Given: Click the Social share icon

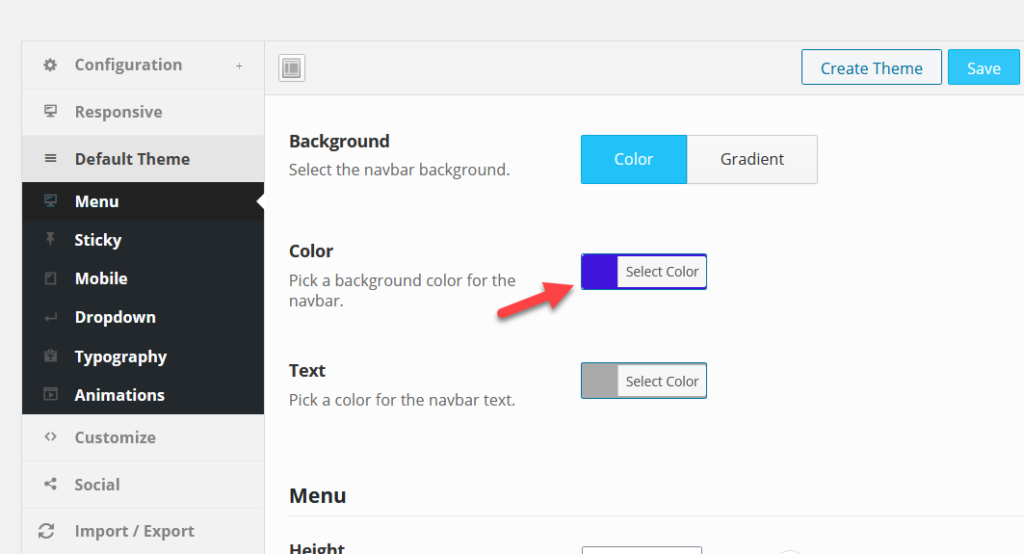Looking at the screenshot, I should coord(50,484).
